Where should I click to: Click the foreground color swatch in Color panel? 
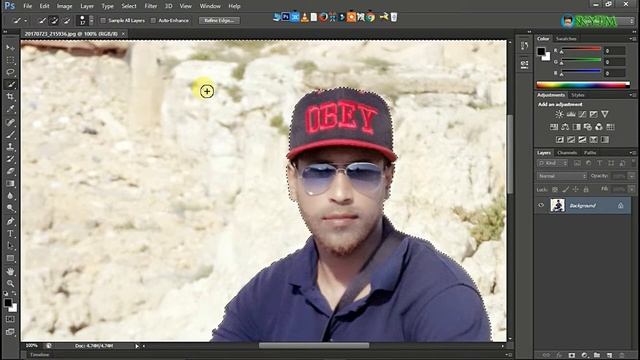[541, 51]
